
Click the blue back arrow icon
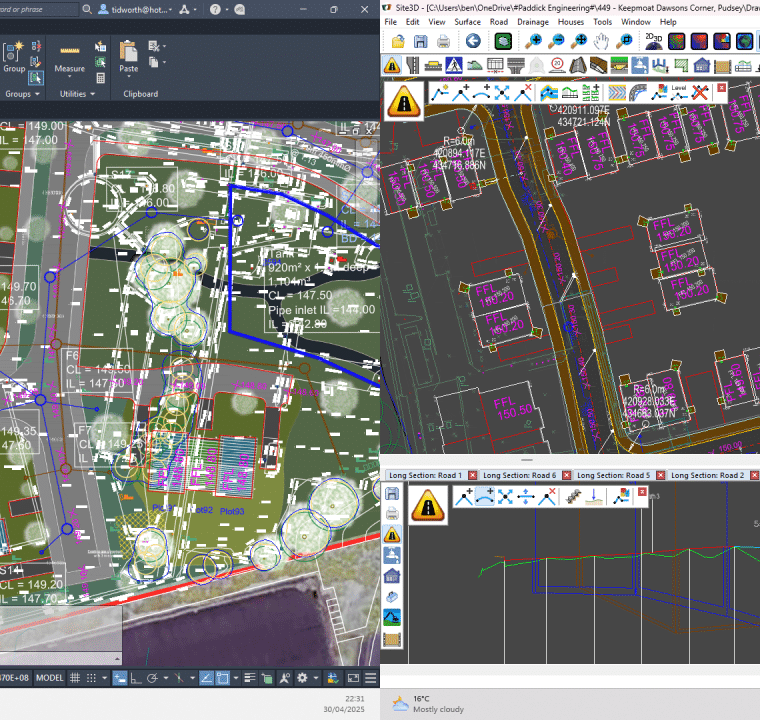473,41
